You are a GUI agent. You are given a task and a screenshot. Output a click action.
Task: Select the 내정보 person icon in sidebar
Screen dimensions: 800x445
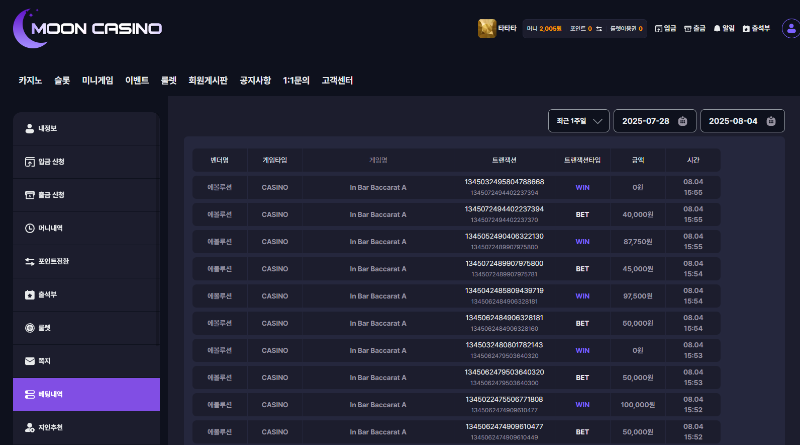tap(30, 129)
